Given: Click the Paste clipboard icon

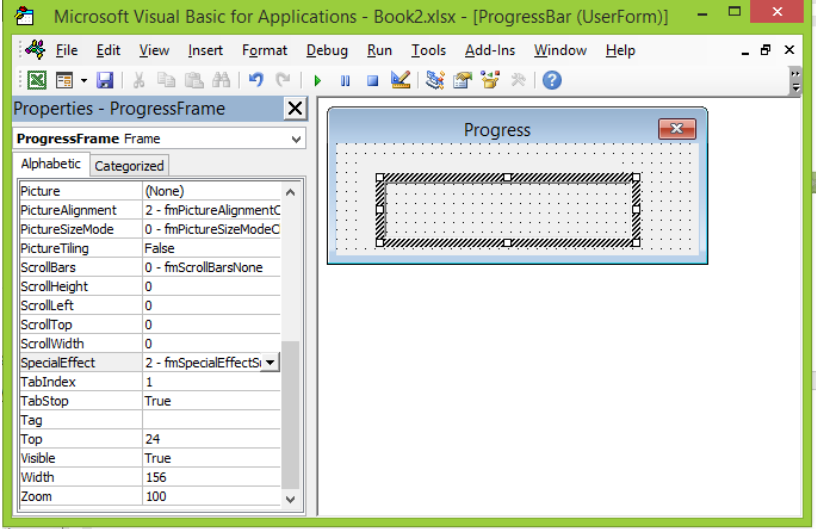Looking at the screenshot, I should click(x=194, y=80).
